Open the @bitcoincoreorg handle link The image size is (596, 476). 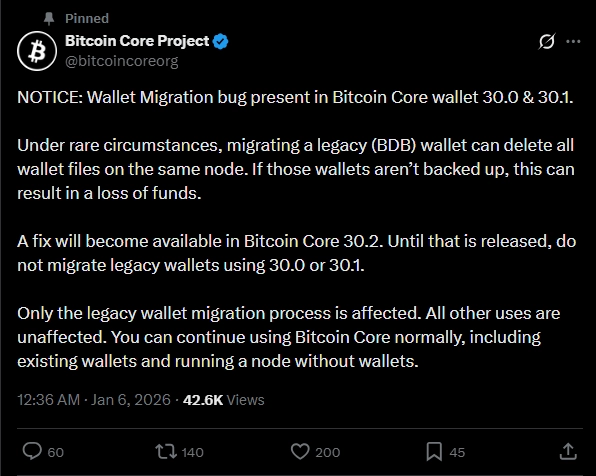click(122, 61)
